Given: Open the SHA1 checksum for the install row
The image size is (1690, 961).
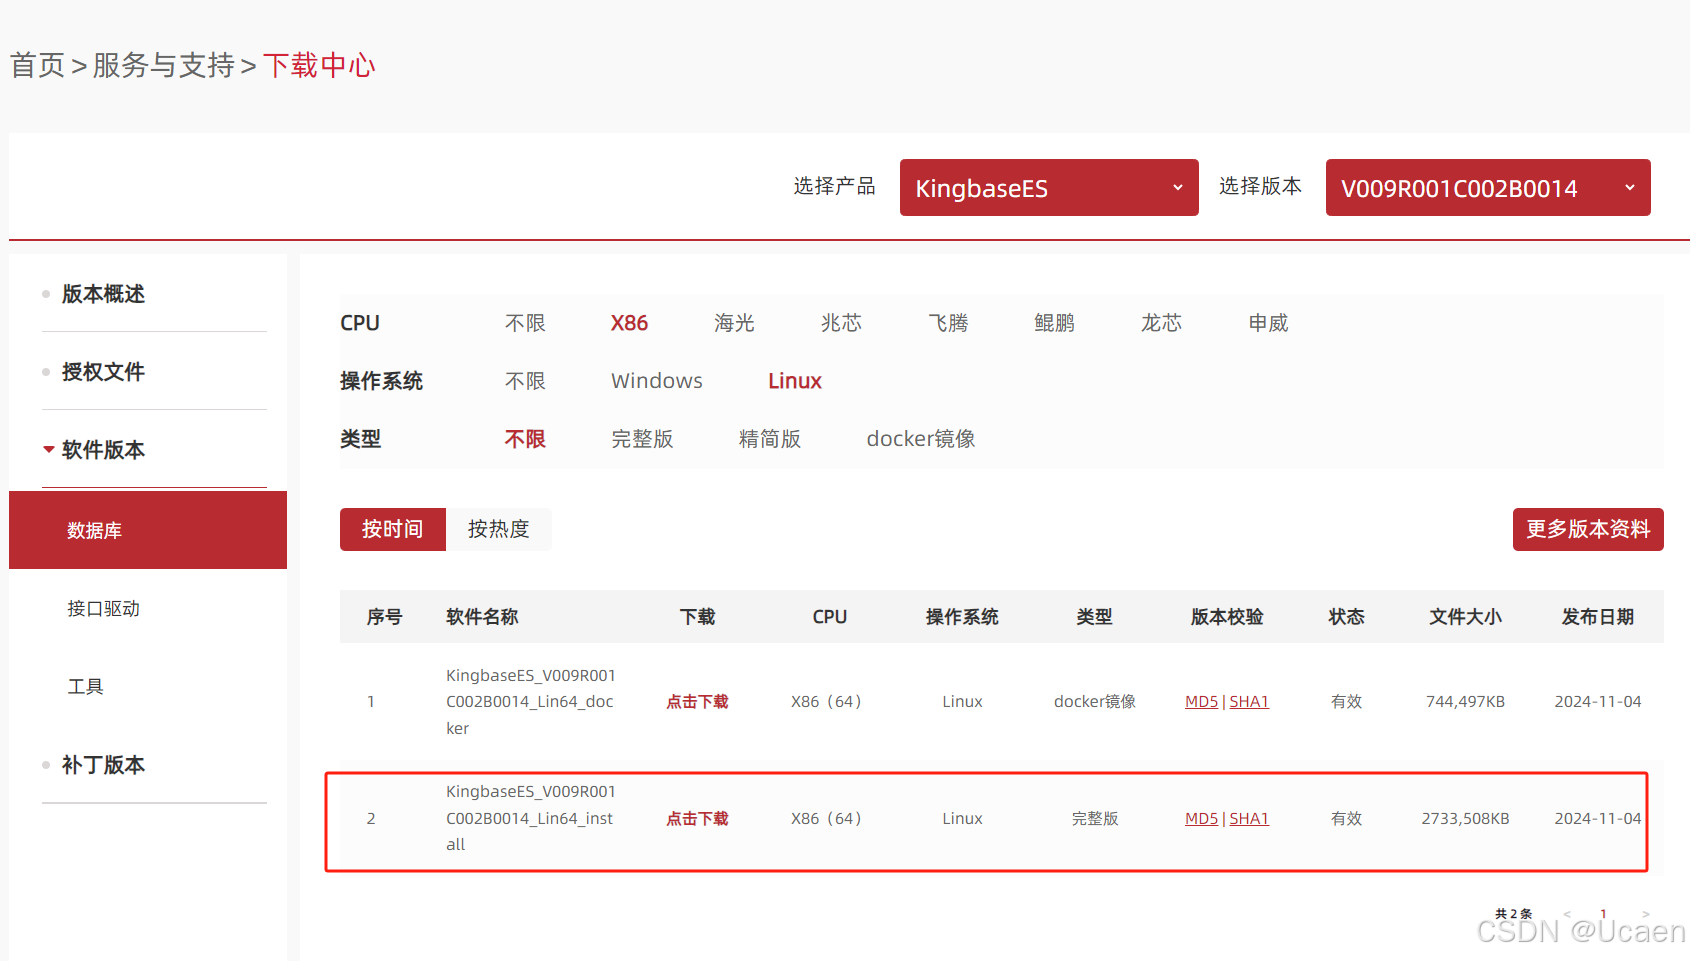Looking at the screenshot, I should [x=1249, y=819].
